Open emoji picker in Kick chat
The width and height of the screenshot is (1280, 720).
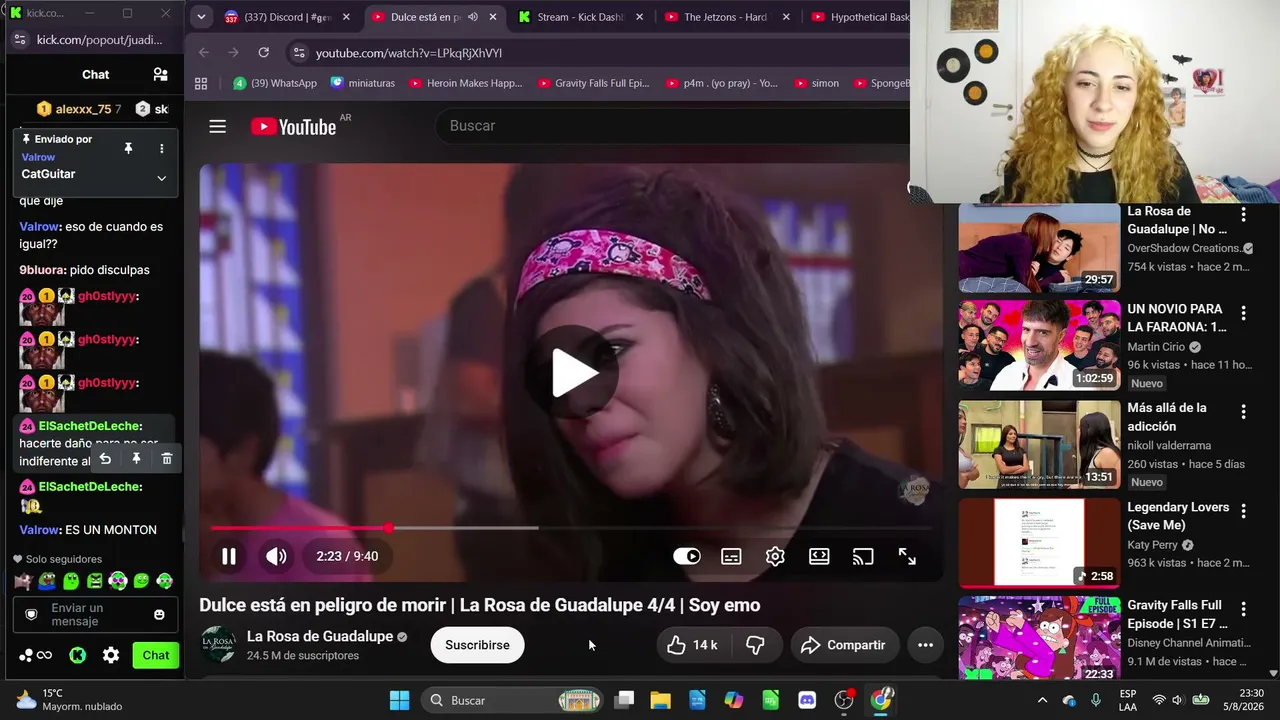point(159,614)
